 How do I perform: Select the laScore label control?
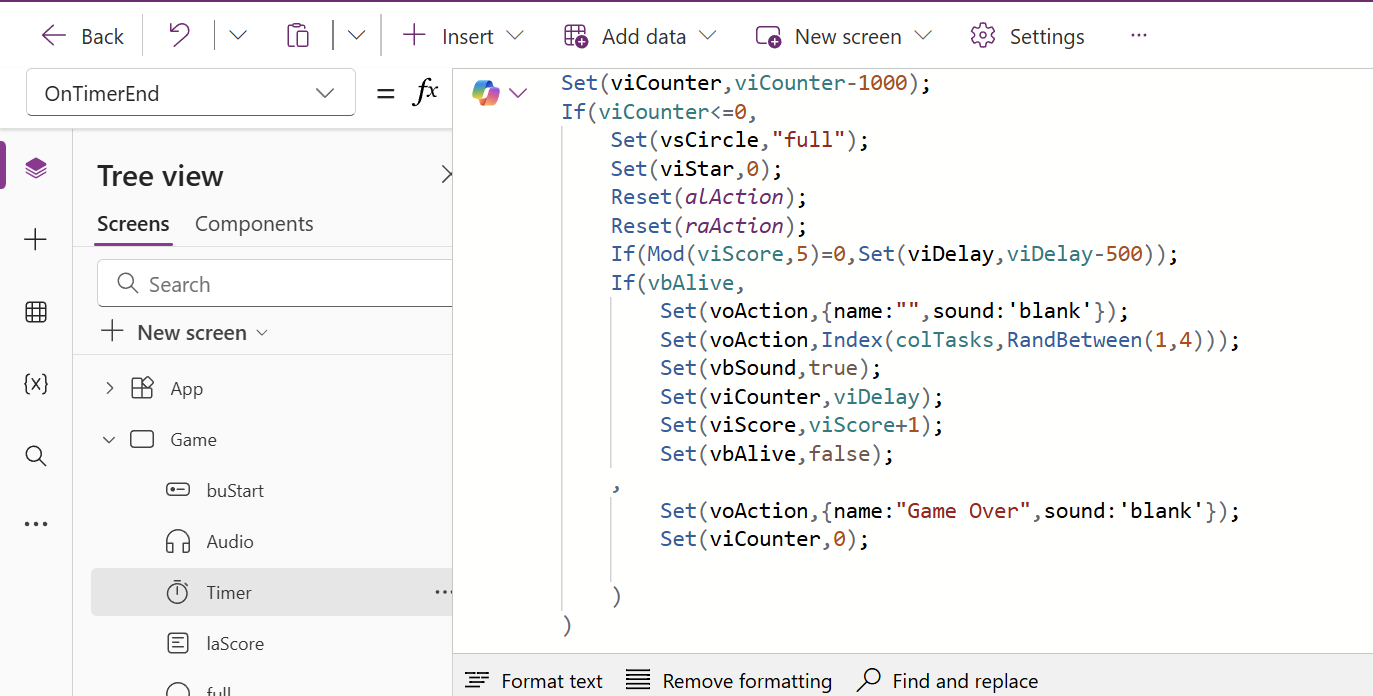pos(235,644)
